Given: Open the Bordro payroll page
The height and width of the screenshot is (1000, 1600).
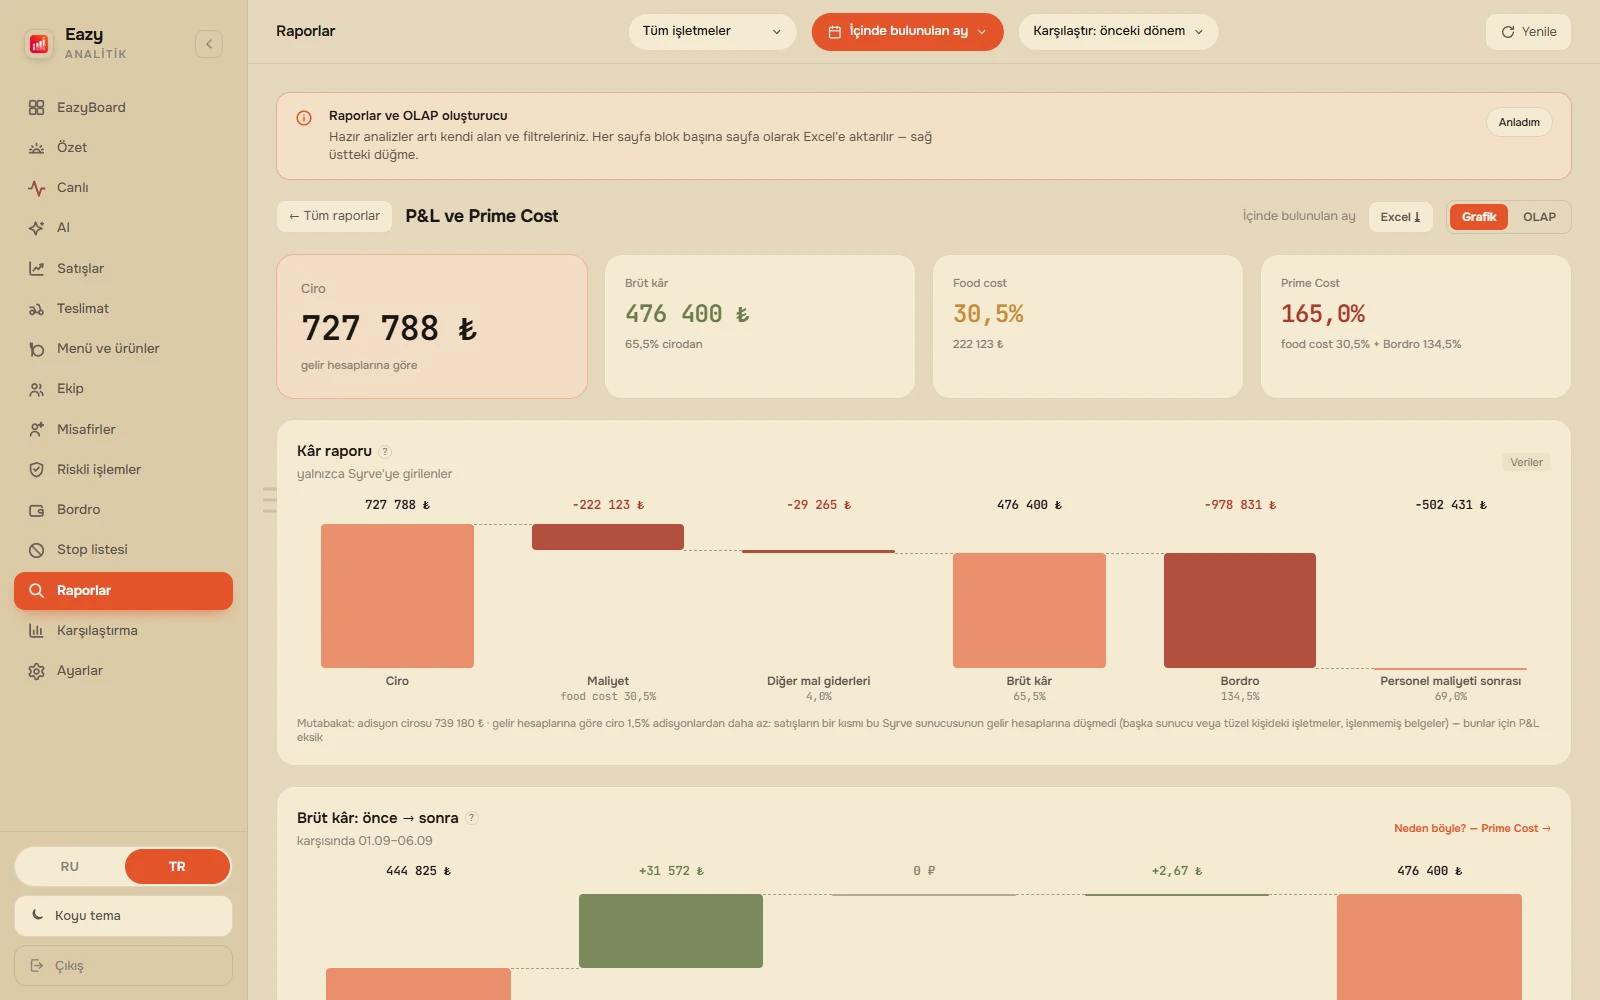Looking at the screenshot, I should tap(123, 509).
